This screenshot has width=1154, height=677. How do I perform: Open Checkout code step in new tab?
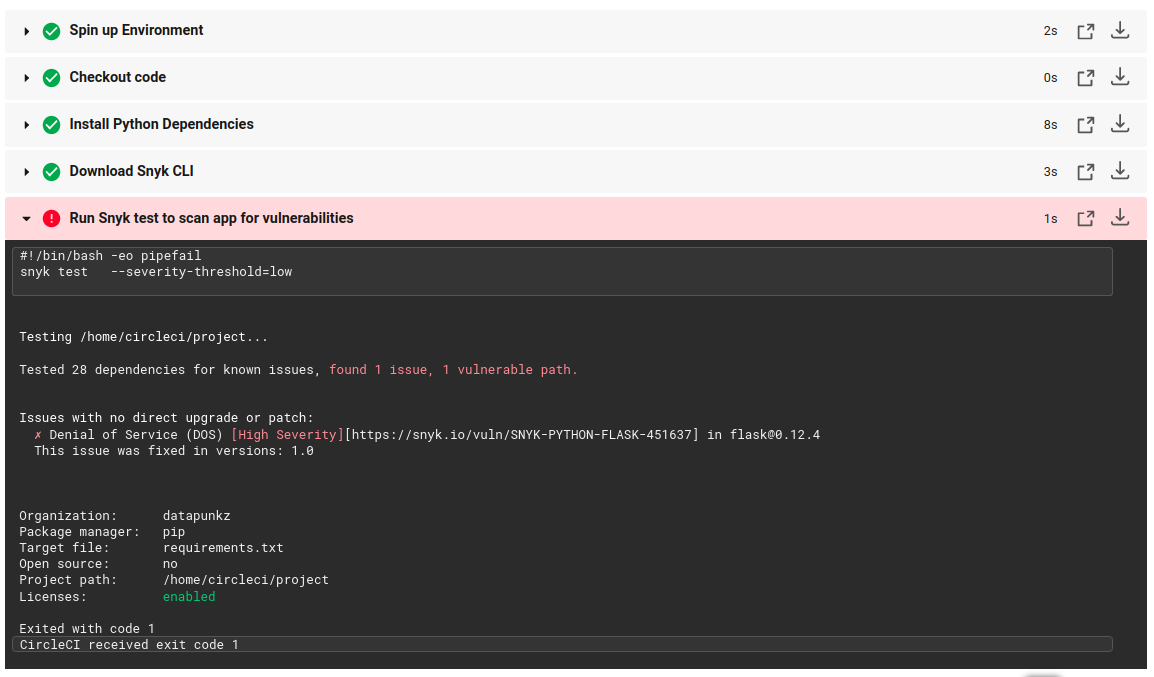click(x=1085, y=77)
